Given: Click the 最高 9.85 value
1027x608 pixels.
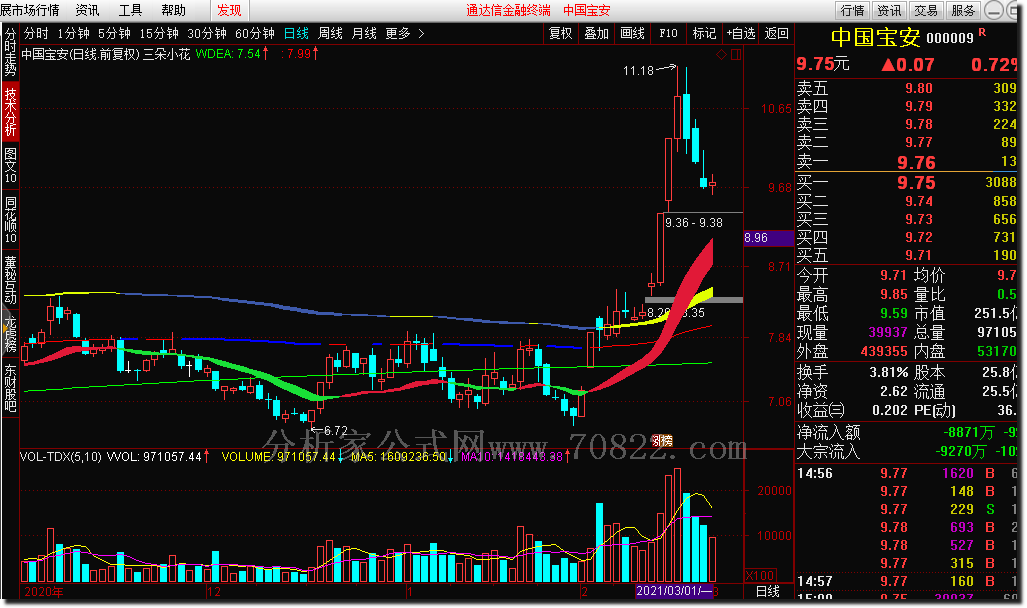Looking at the screenshot, I should tap(893, 295).
